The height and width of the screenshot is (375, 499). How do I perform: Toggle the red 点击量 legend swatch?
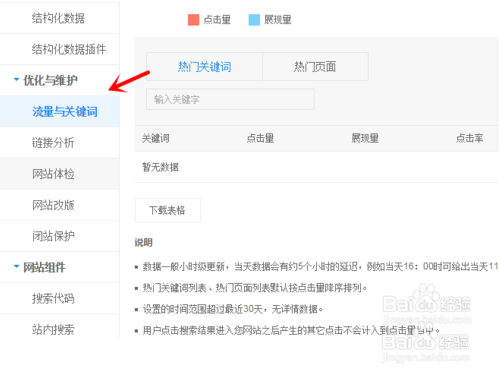[x=193, y=20]
